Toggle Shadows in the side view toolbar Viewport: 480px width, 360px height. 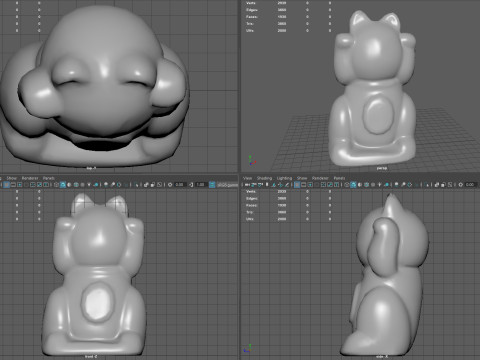387,184
